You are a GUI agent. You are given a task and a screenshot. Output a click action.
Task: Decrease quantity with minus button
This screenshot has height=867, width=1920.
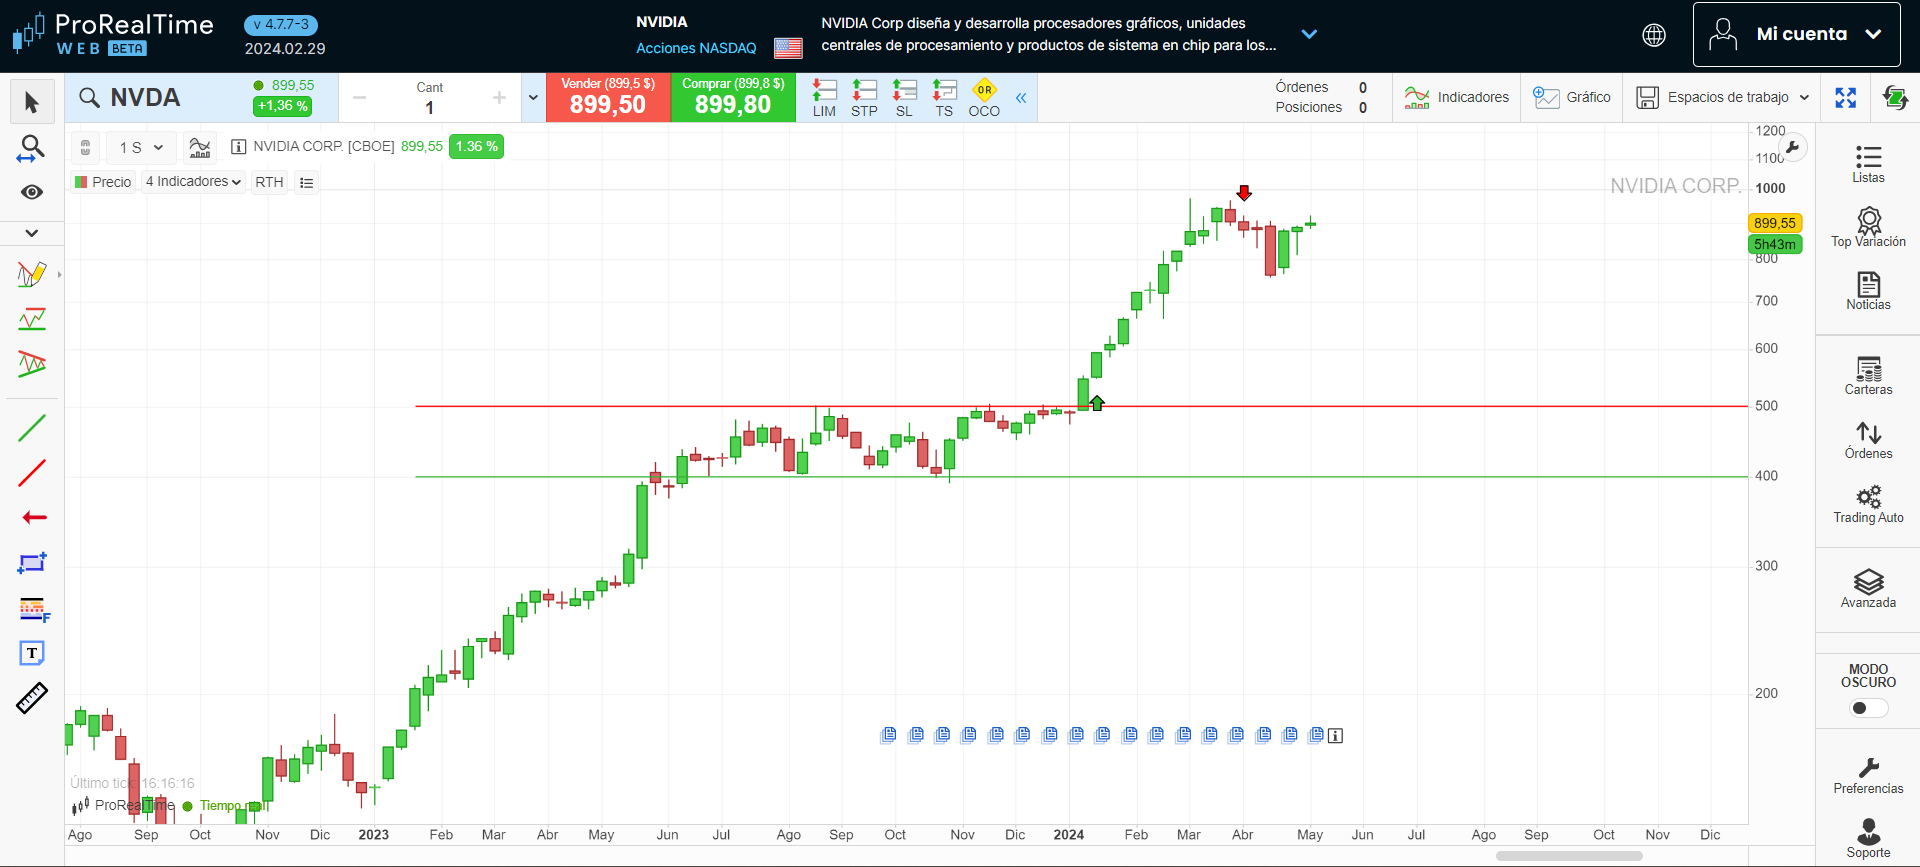click(360, 98)
